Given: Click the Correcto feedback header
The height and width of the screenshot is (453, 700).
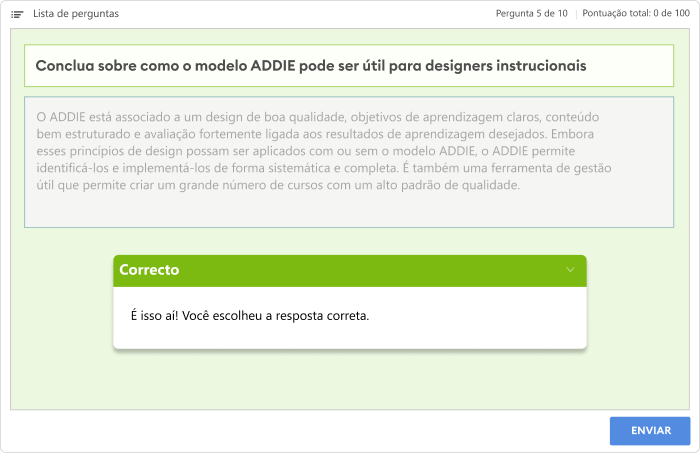Looking at the screenshot, I should [350, 270].
